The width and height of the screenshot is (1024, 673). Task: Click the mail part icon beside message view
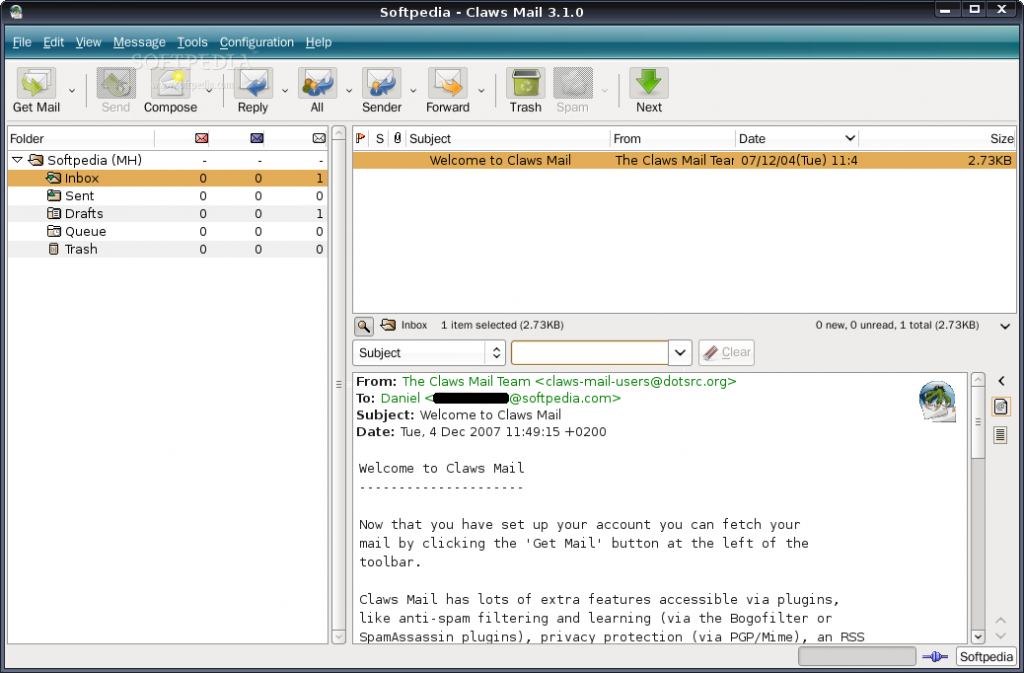point(1000,407)
